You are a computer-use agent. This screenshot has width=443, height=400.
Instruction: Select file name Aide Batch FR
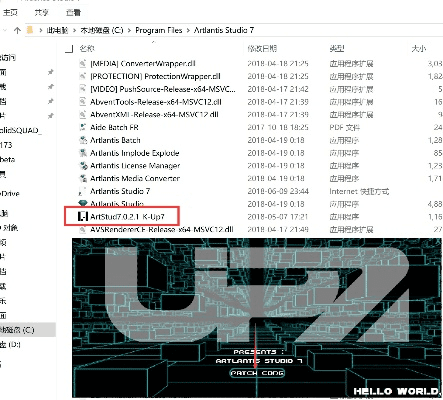pyautogui.click(x=114, y=127)
